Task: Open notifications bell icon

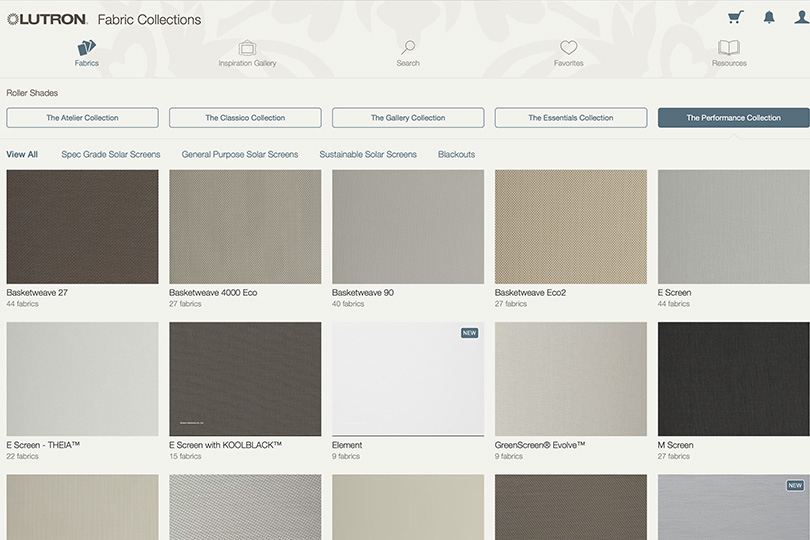Action: [x=769, y=17]
